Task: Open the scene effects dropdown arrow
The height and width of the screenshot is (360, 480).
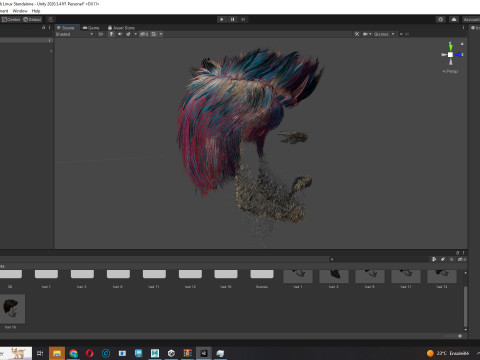Action: (x=135, y=34)
